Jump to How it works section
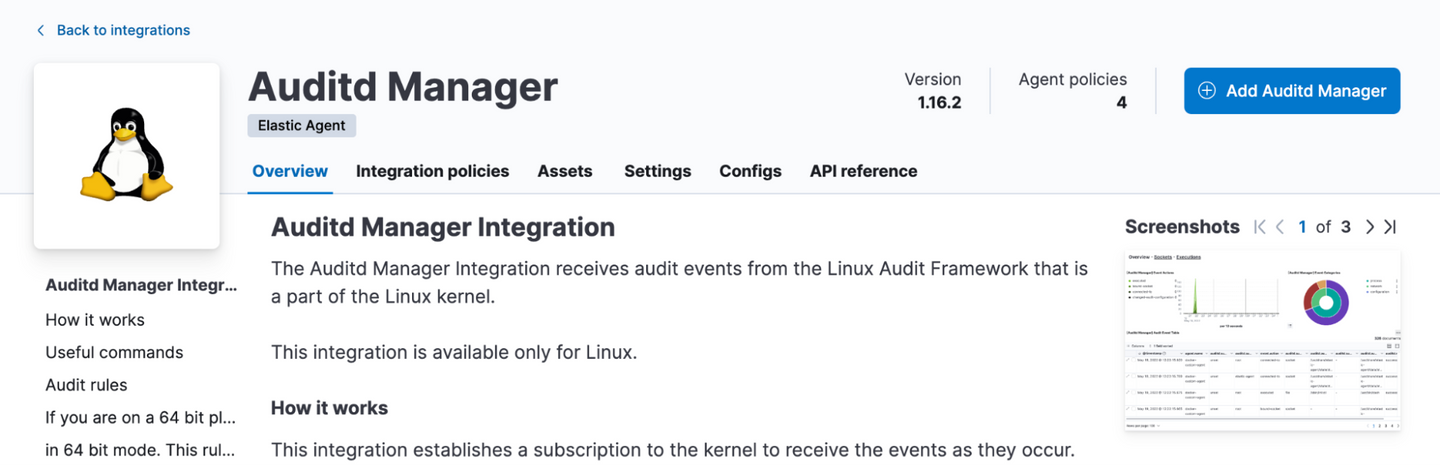This screenshot has height=465, width=1440. 95,320
